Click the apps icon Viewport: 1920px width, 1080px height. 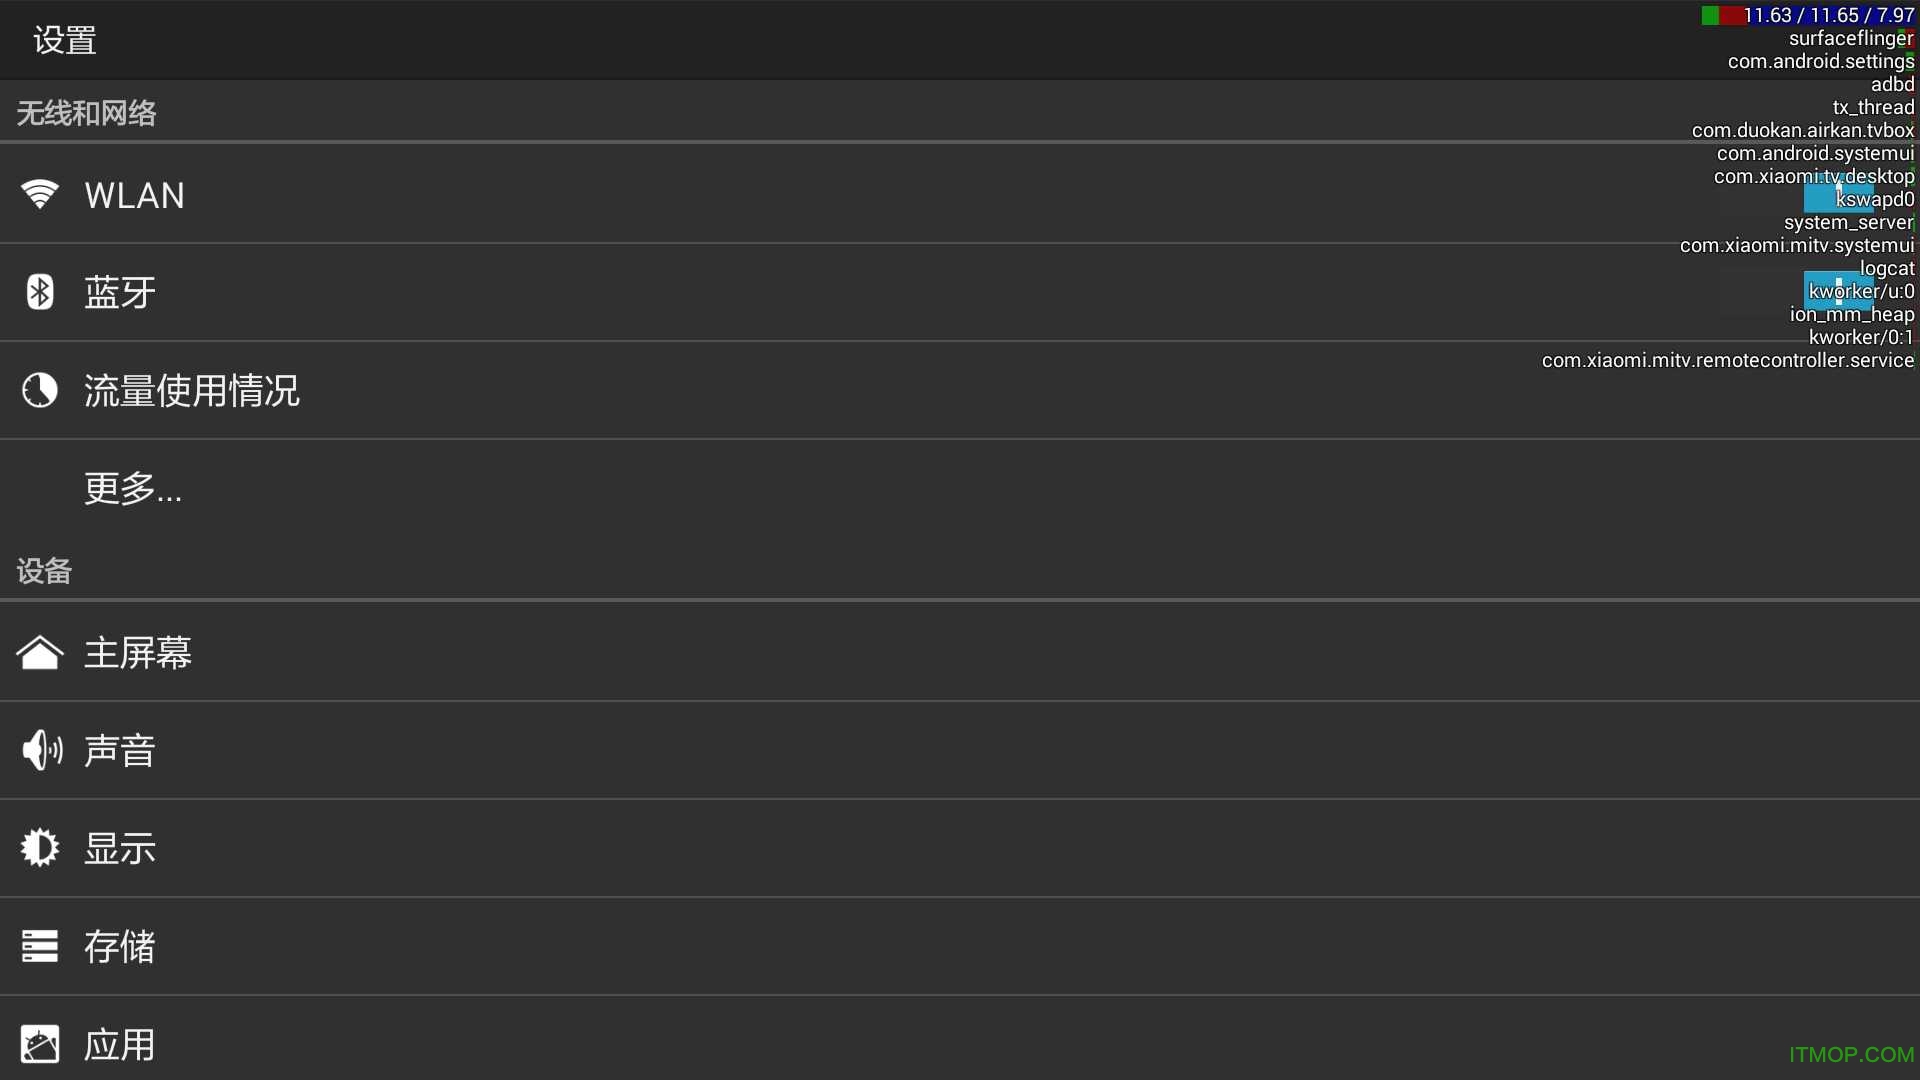[40, 1044]
